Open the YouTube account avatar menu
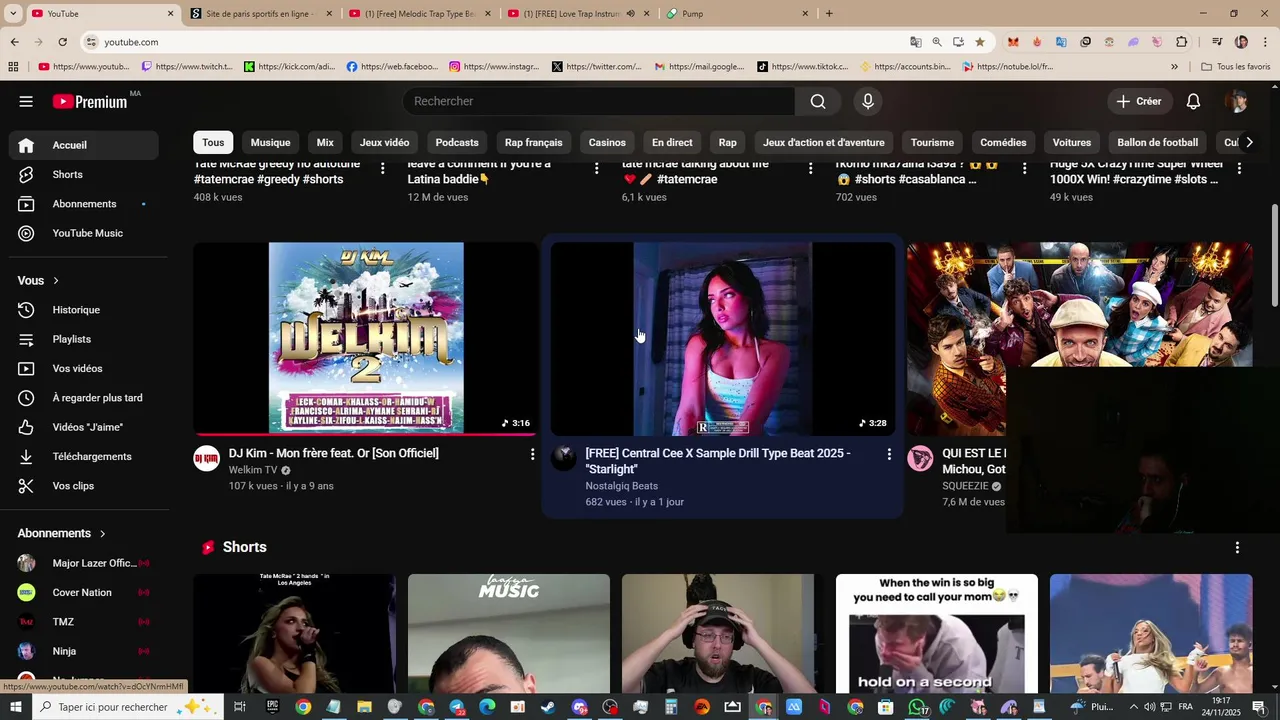Viewport: 1280px width, 720px height. click(1237, 101)
